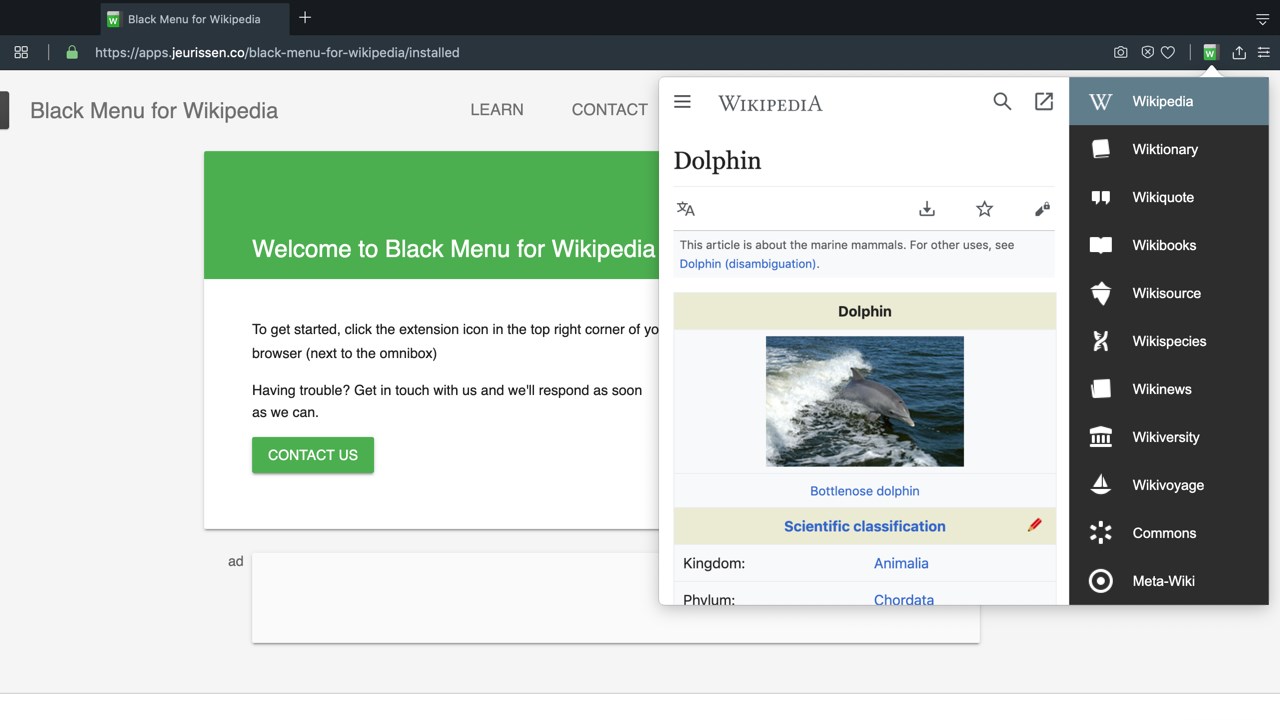The width and height of the screenshot is (1280, 720).
Task: Click the Wiktionary icon in sidebar
Action: click(x=1101, y=149)
